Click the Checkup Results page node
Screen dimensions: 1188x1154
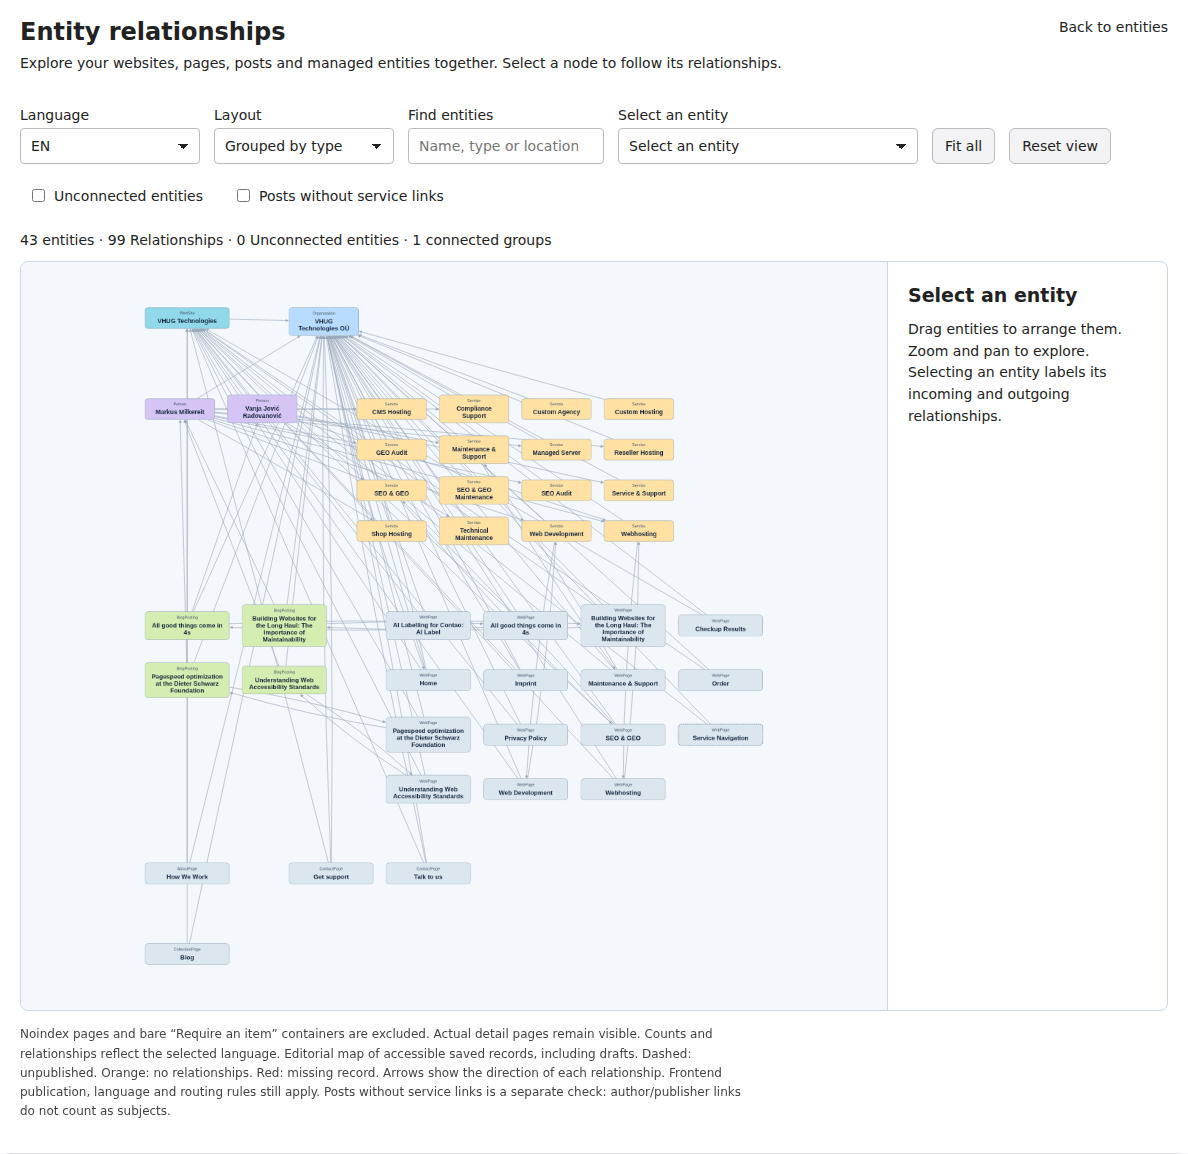[720, 626]
